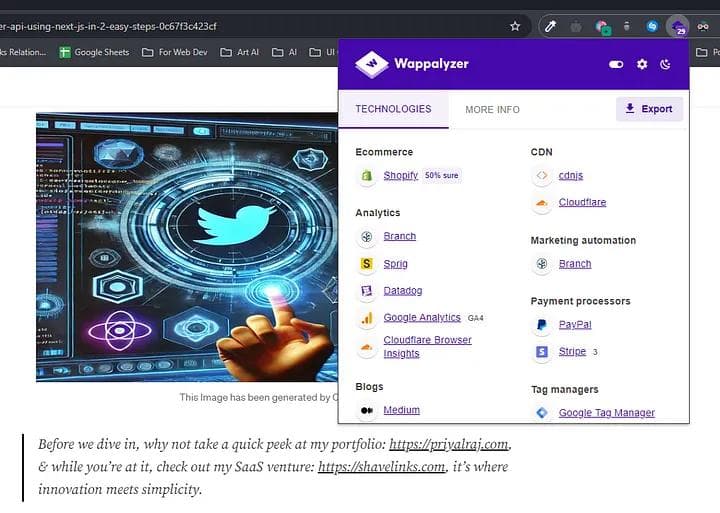Click the Payment processors category heading
720x513 pixels.
coord(580,301)
